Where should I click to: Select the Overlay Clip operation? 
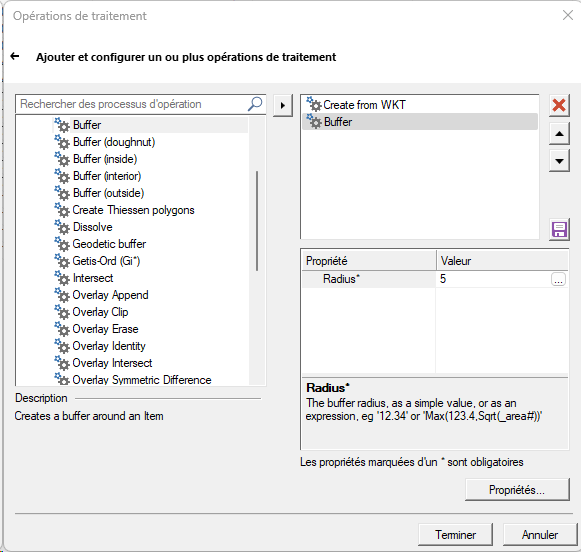[100, 312]
